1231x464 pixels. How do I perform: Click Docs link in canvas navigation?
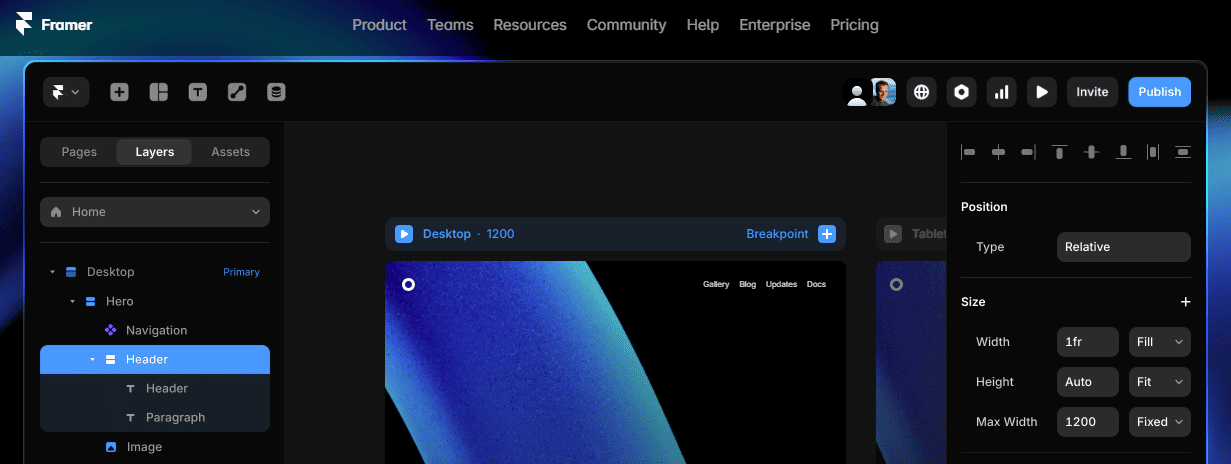[816, 285]
